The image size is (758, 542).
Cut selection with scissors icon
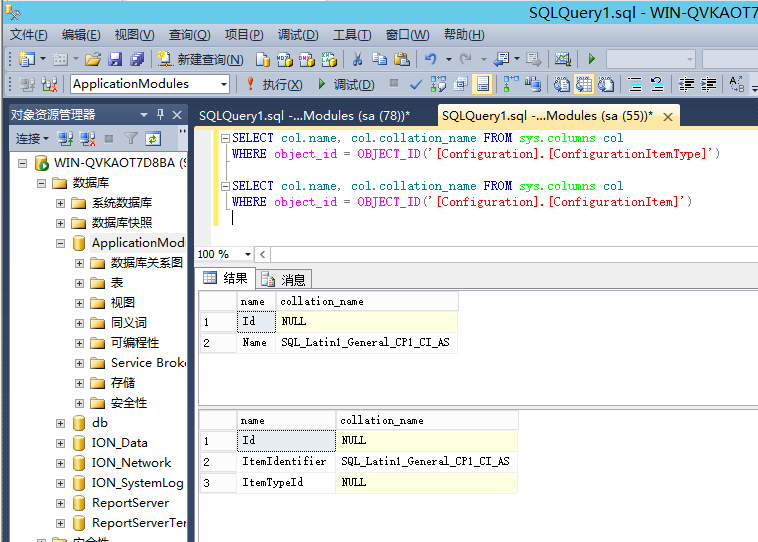[x=357, y=59]
